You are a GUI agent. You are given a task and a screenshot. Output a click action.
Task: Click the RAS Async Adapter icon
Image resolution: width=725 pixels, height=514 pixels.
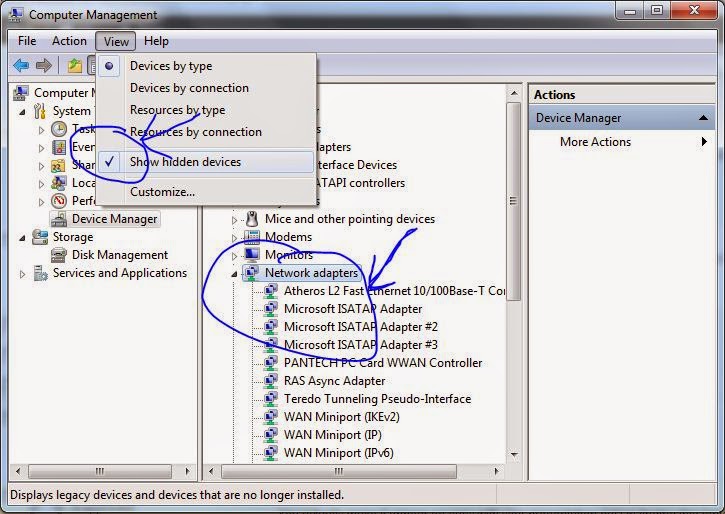coord(270,381)
